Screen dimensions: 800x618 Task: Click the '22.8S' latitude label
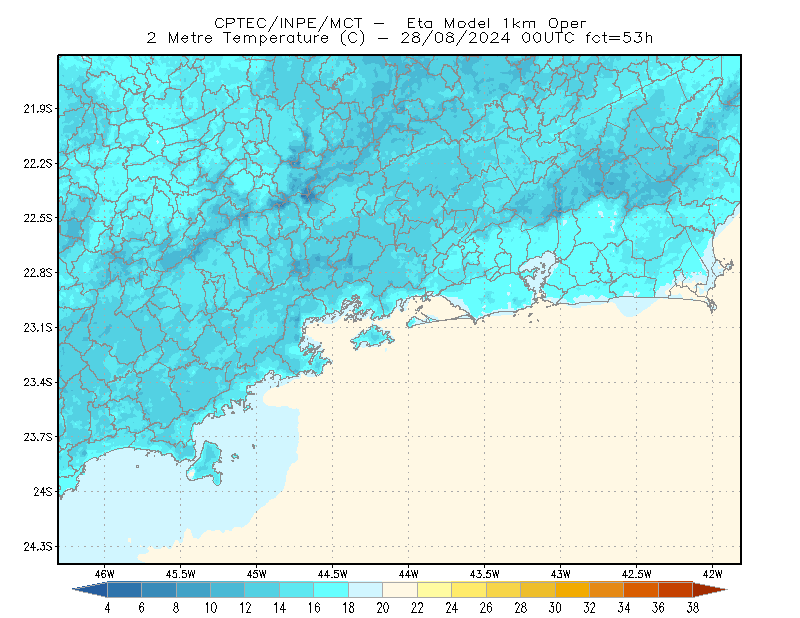(38, 273)
